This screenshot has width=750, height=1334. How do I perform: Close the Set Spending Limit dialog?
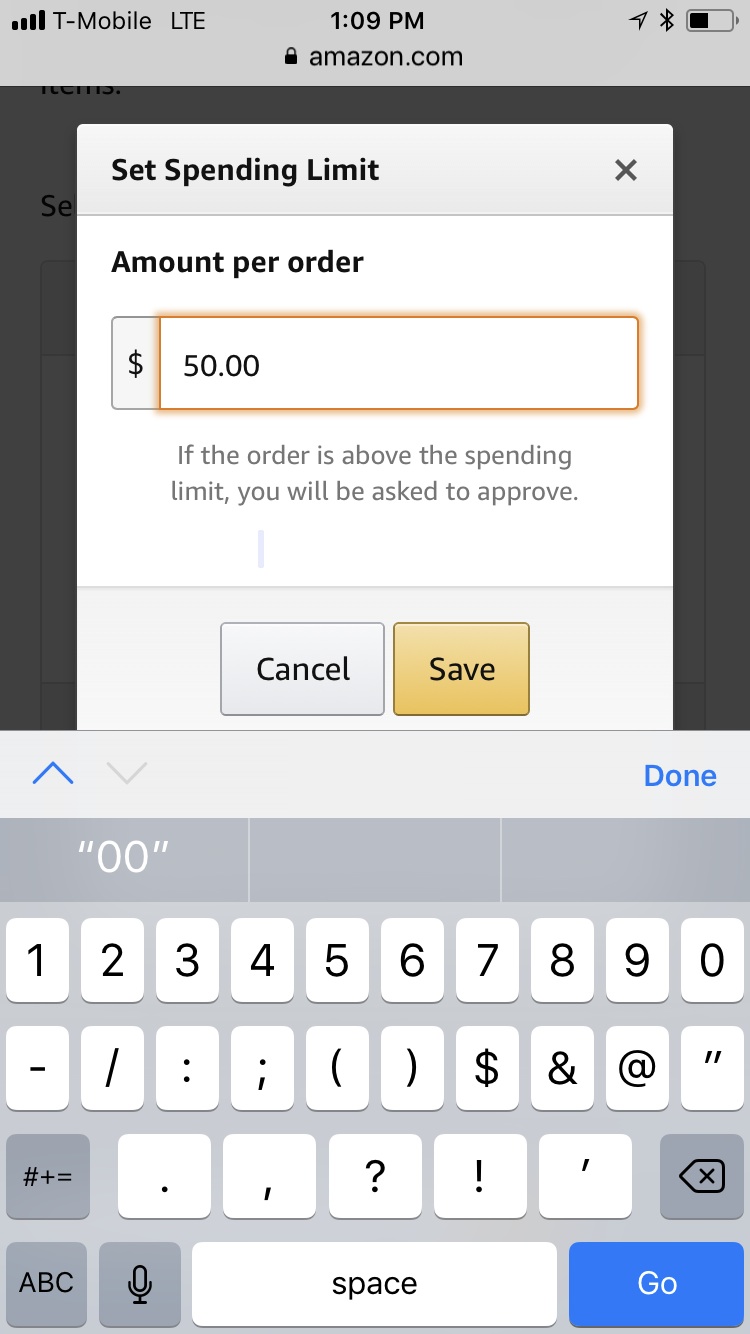pyautogui.click(x=626, y=170)
